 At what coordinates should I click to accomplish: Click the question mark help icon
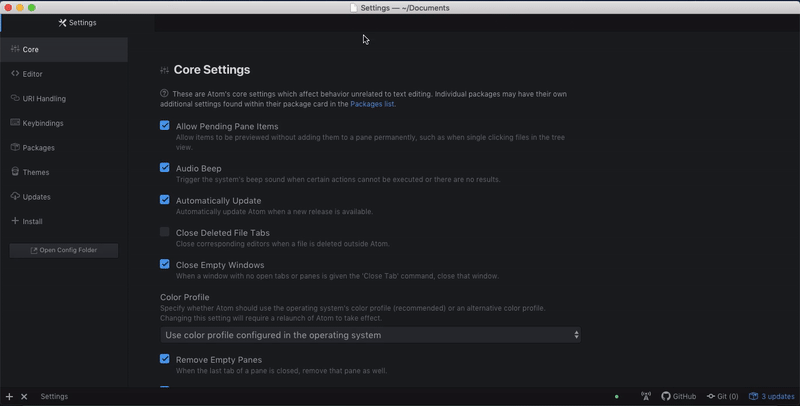click(x=164, y=93)
